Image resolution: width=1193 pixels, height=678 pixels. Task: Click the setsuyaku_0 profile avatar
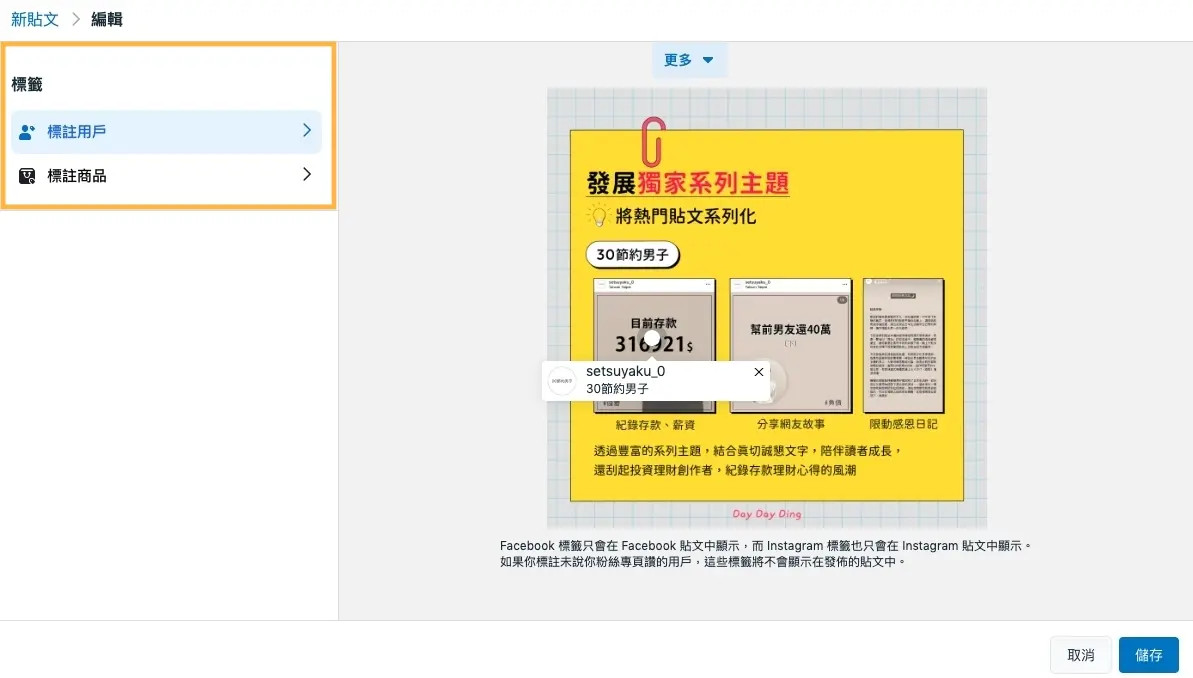point(562,380)
